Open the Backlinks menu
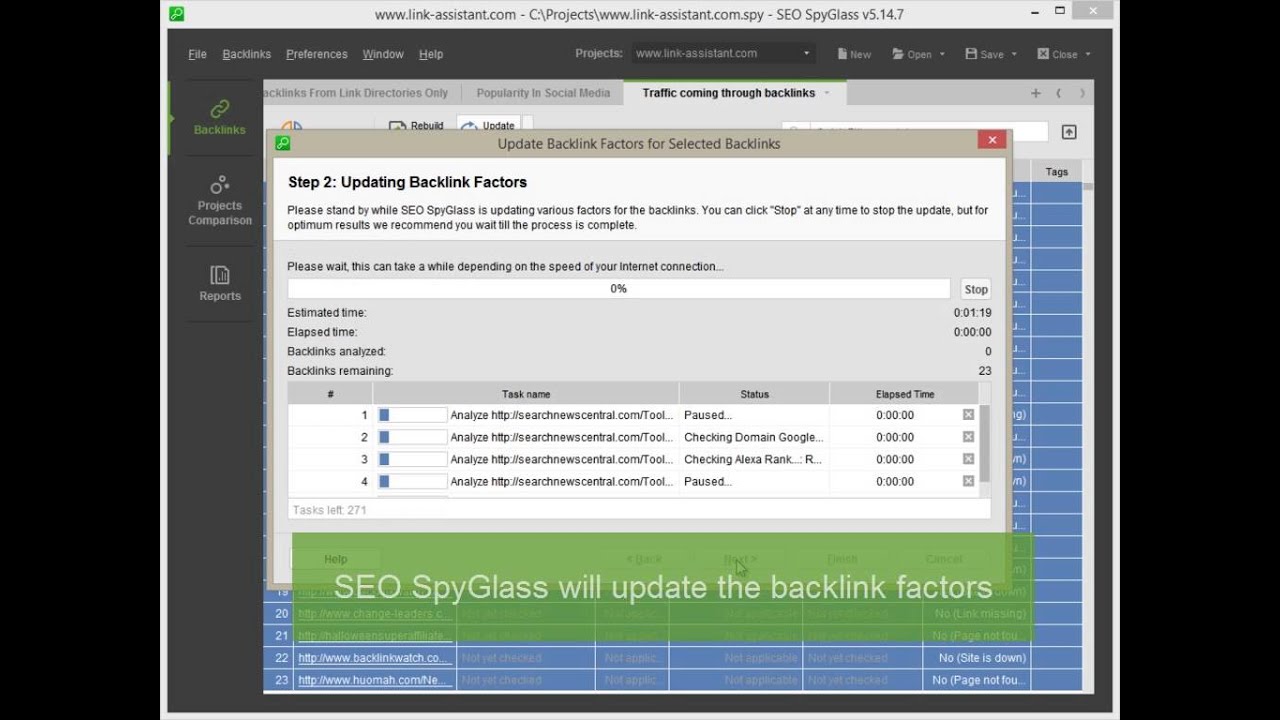The image size is (1280, 720). click(x=246, y=54)
